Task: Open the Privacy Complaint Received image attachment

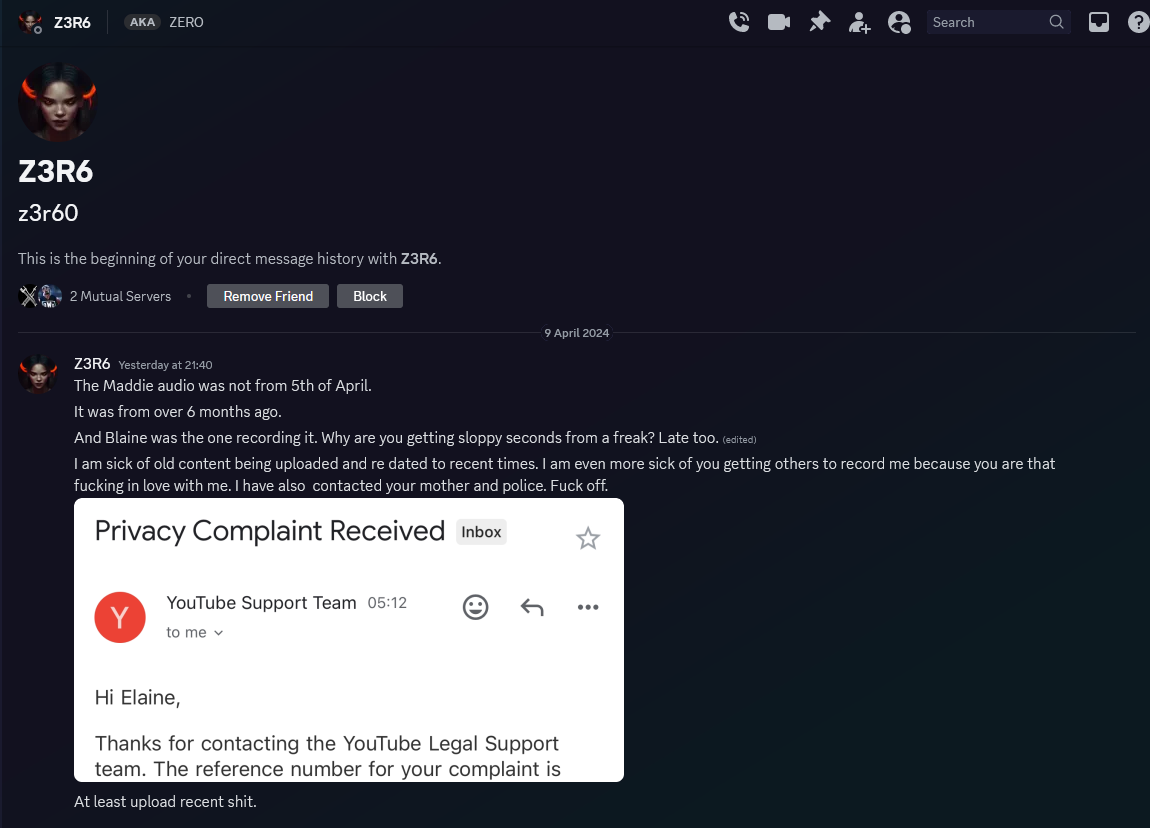Action: pos(348,640)
